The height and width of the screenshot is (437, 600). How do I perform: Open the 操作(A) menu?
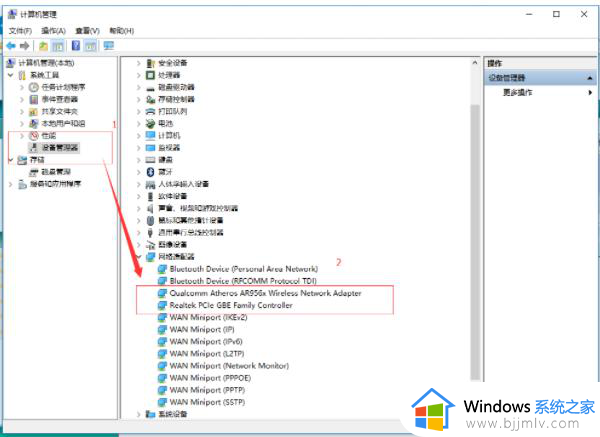[x=56, y=31]
